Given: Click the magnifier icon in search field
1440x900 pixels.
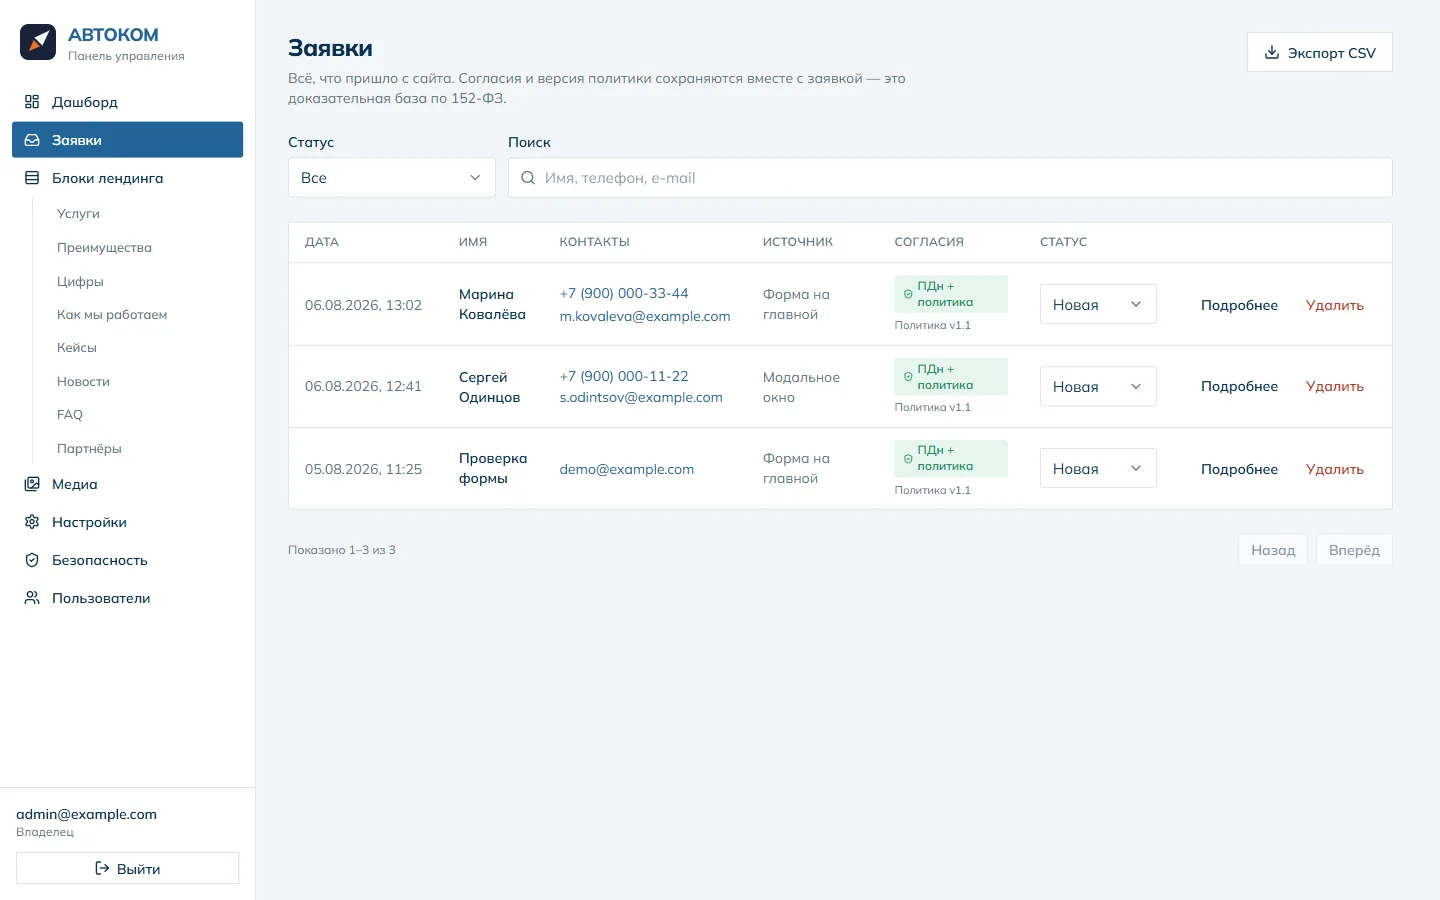Looking at the screenshot, I should tap(528, 178).
